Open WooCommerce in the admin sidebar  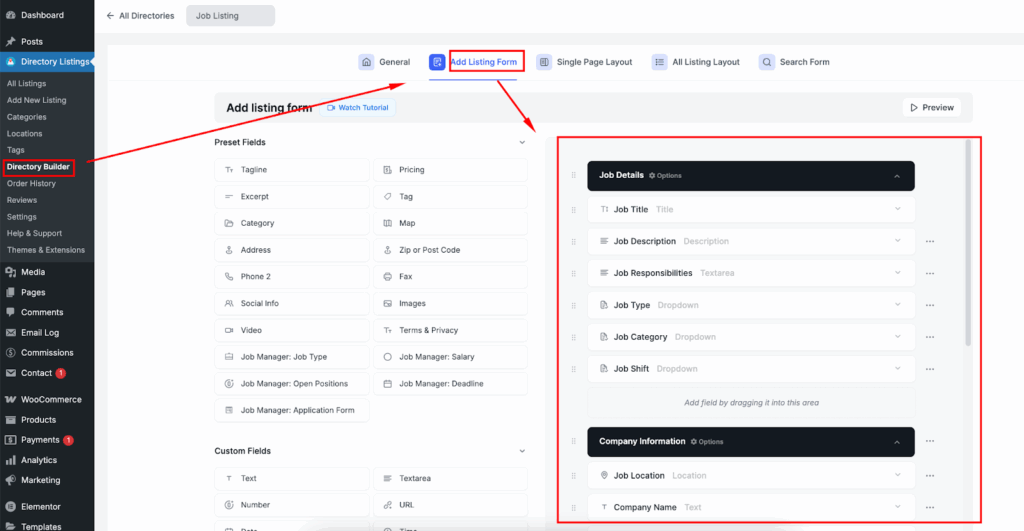pyautogui.click(x=50, y=399)
